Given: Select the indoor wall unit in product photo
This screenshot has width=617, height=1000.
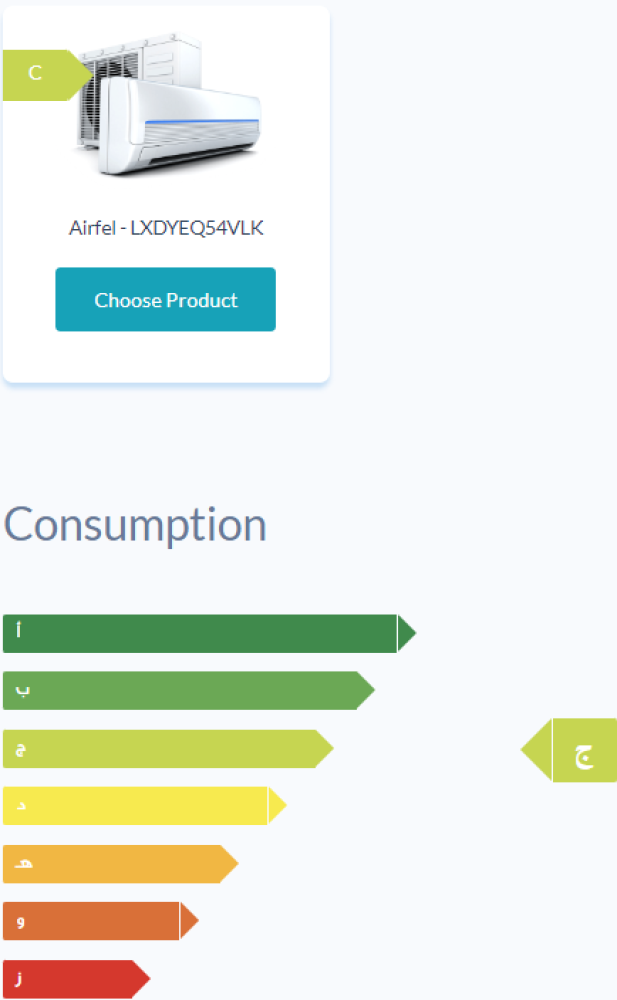Looking at the screenshot, I should coord(180,126).
